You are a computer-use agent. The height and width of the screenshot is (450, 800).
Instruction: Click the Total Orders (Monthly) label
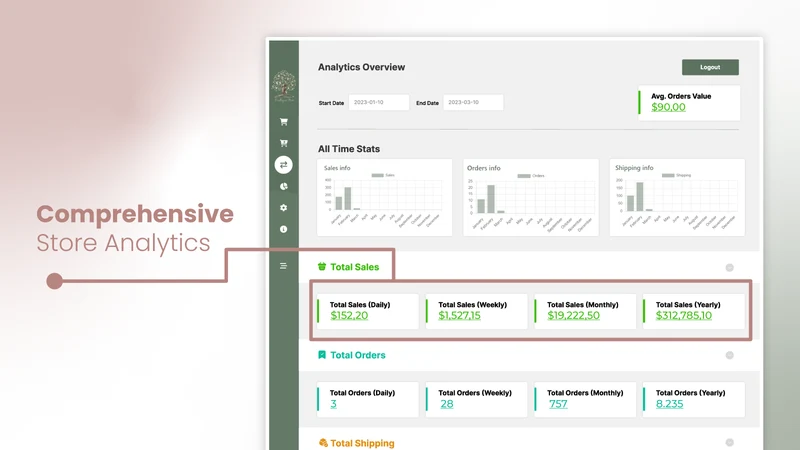point(585,393)
